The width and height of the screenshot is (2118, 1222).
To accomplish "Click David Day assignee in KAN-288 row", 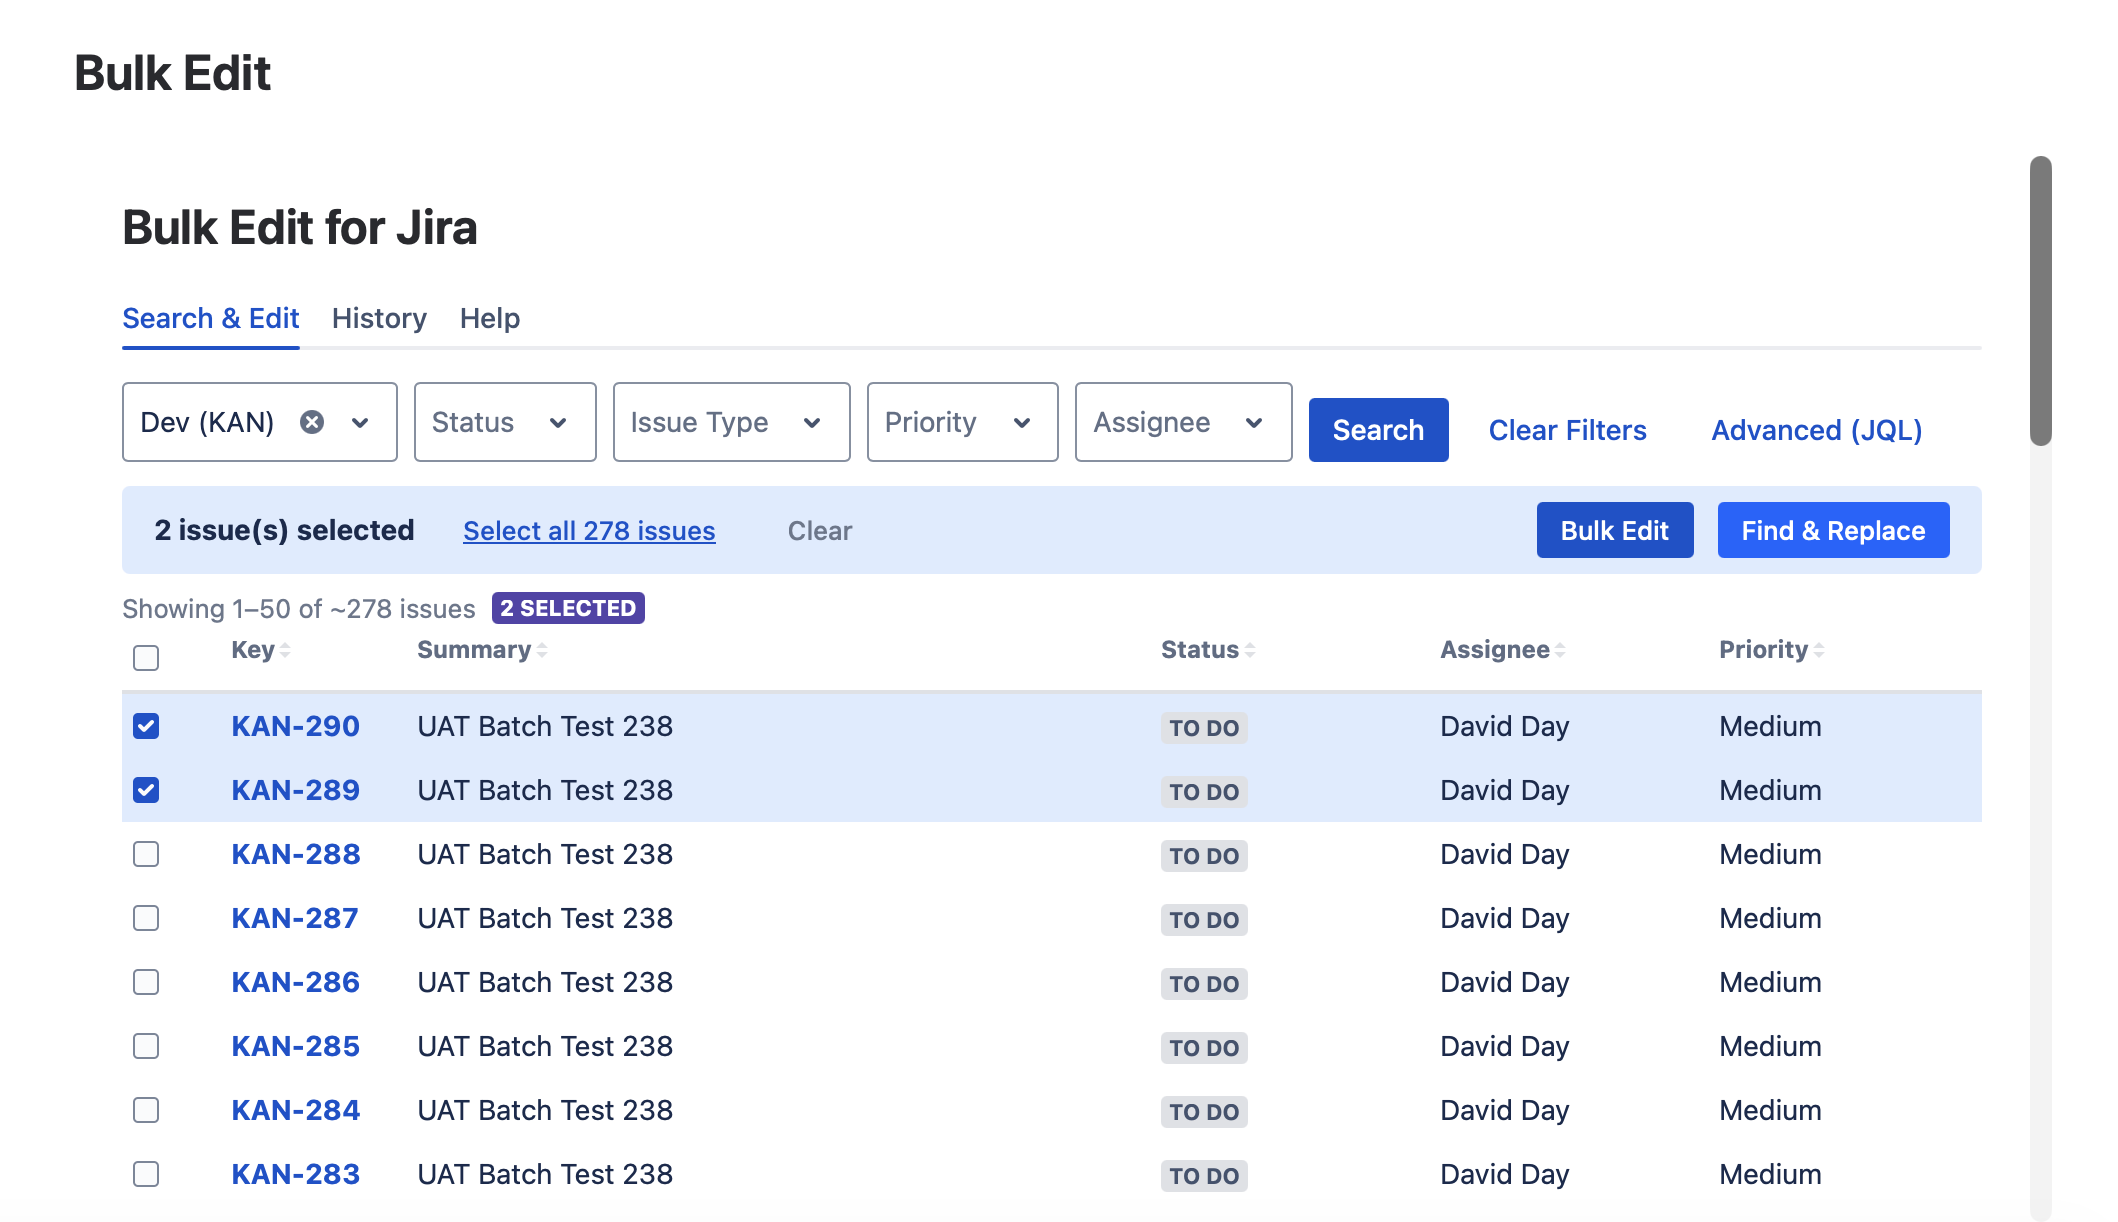I will point(1504,854).
